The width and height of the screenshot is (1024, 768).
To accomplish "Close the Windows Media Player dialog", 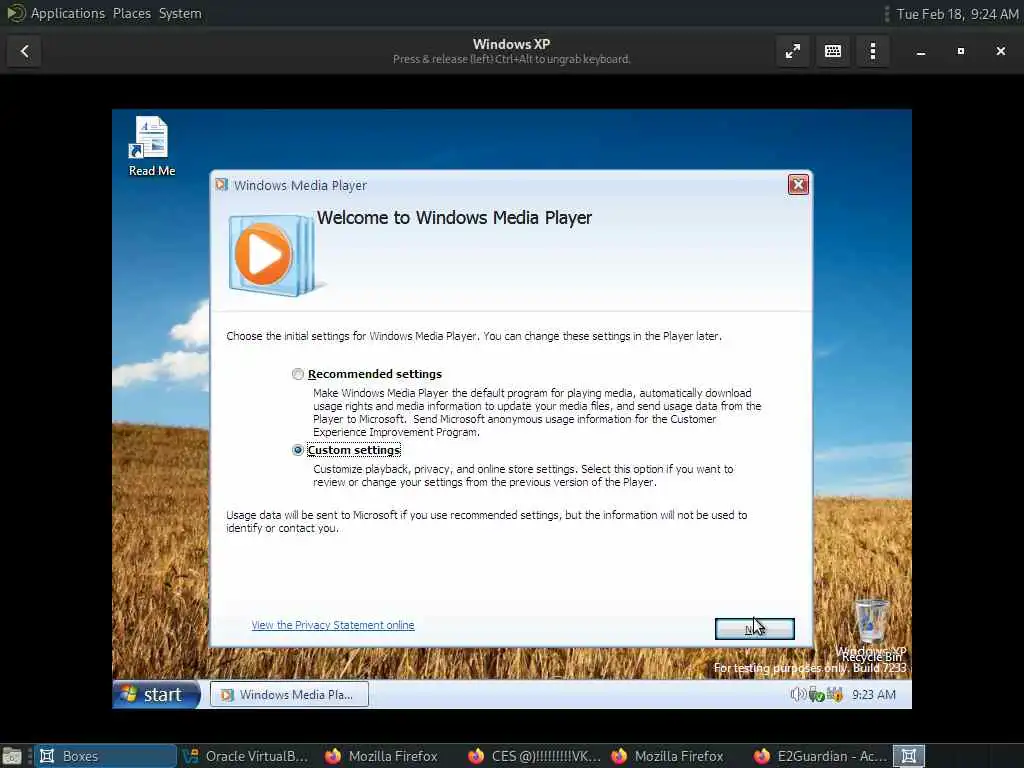I will click(x=798, y=185).
